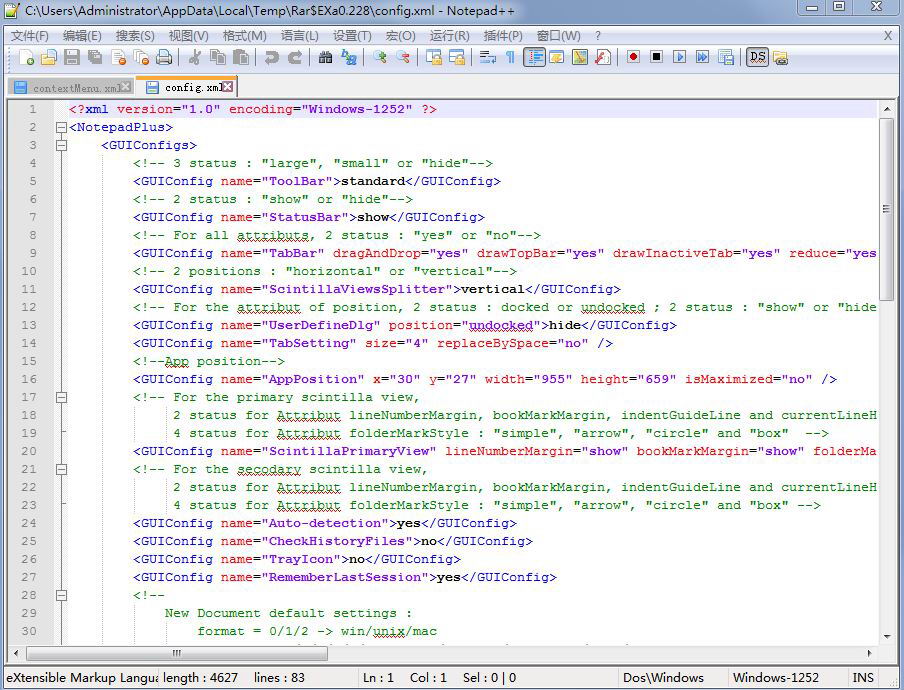Click the horizontal scrollbar right arrow
This screenshot has height=690, width=904.
click(x=869, y=653)
